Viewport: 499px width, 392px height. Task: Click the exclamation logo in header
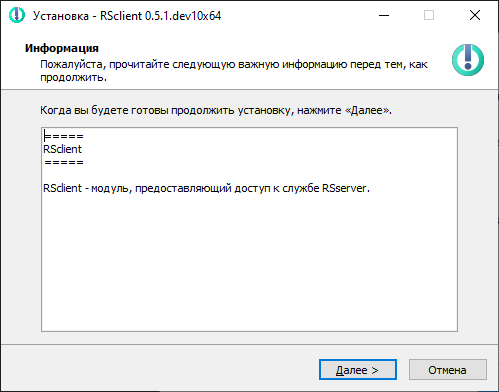point(468,60)
